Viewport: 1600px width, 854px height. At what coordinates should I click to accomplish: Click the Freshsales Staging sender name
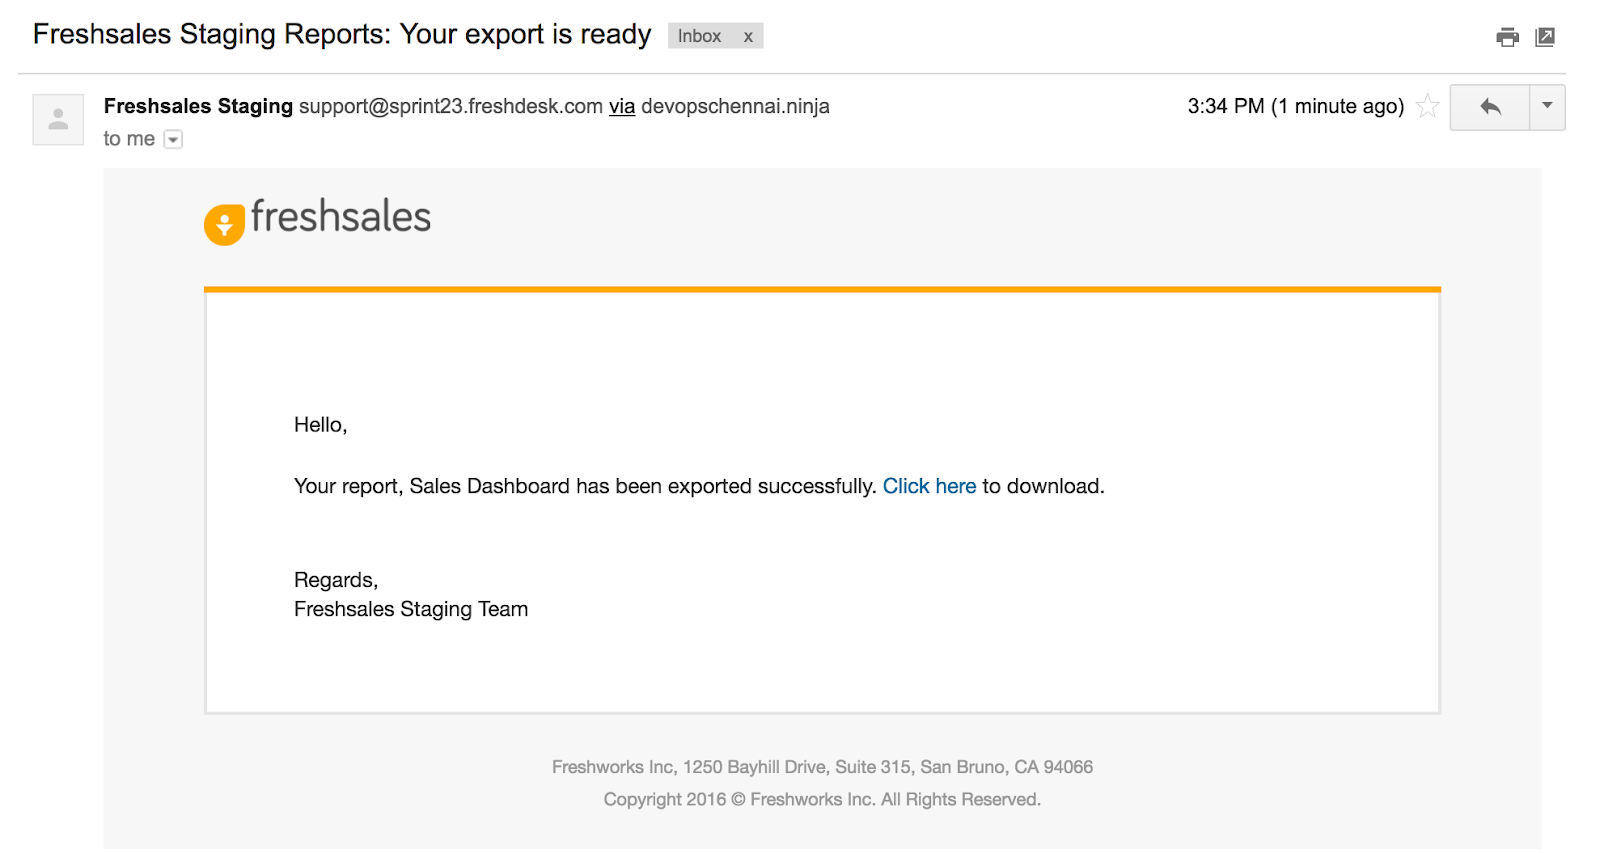click(x=198, y=106)
